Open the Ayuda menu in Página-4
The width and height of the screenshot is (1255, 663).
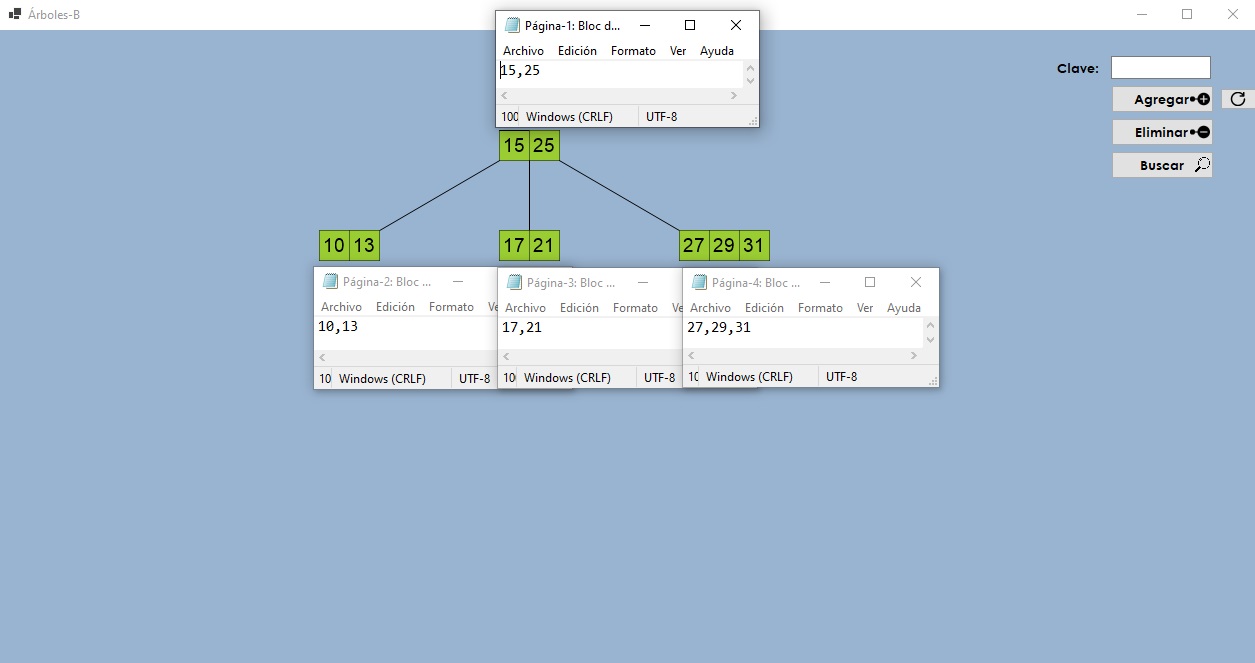(904, 307)
